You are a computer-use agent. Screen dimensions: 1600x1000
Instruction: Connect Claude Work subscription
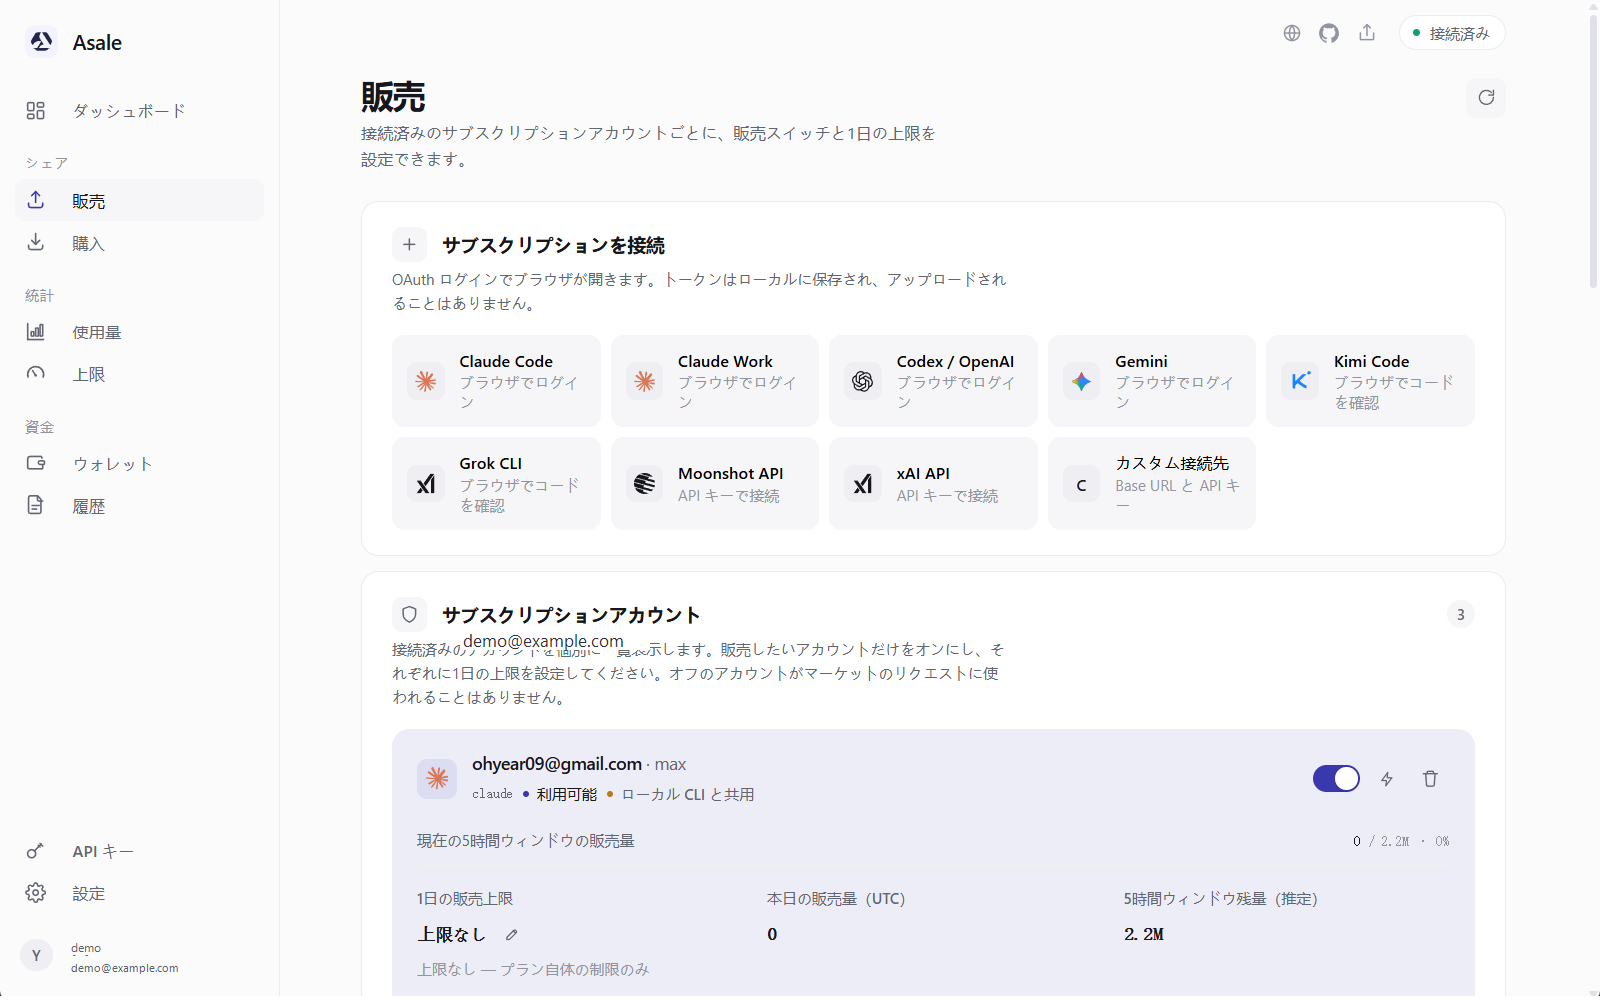pyautogui.click(x=715, y=381)
